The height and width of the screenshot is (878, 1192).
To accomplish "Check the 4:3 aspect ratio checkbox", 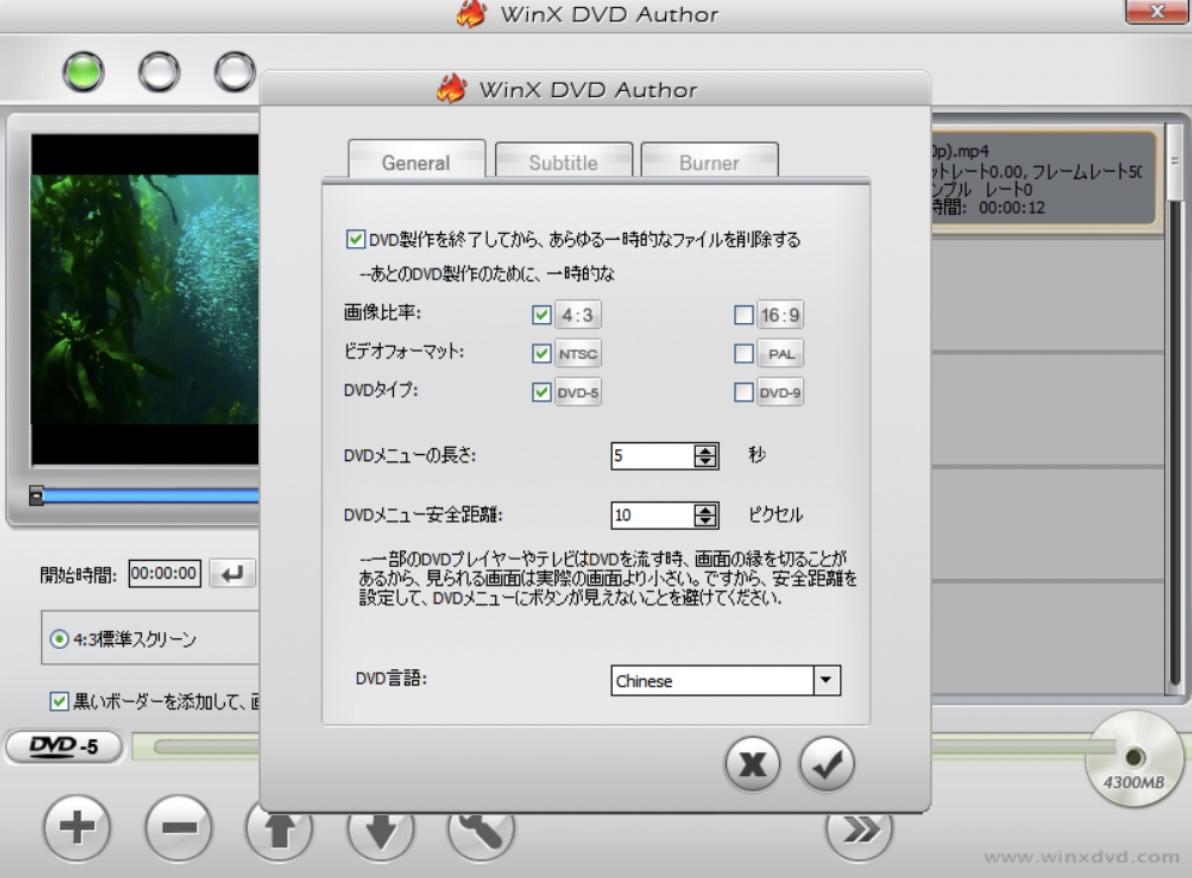I will tap(541, 315).
